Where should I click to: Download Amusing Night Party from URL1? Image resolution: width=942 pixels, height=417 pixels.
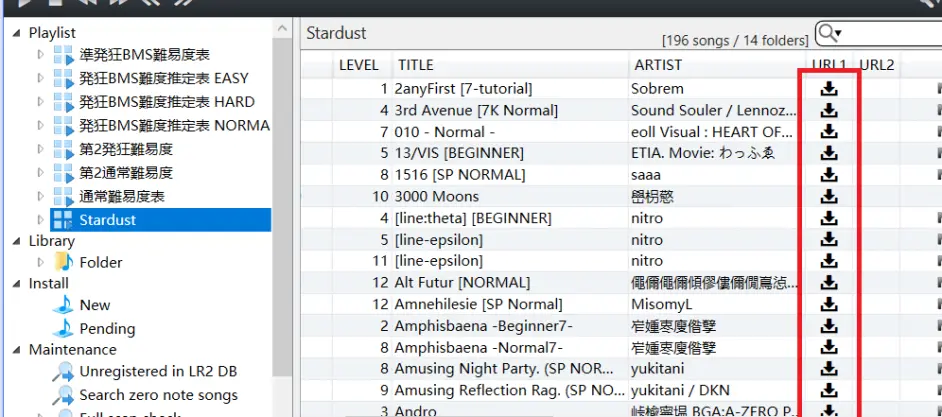(x=829, y=368)
